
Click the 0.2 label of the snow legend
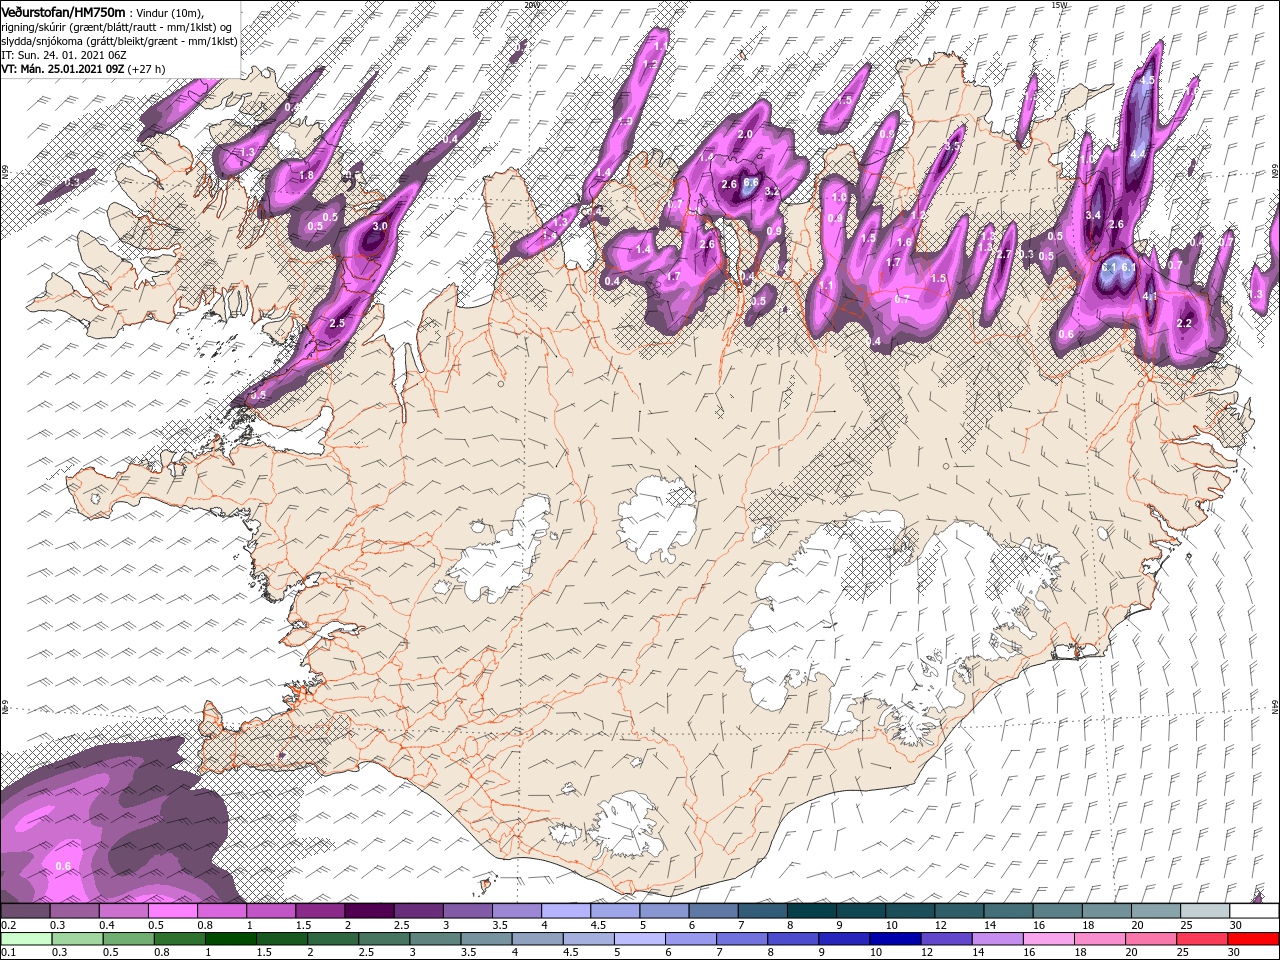pos(7,925)
